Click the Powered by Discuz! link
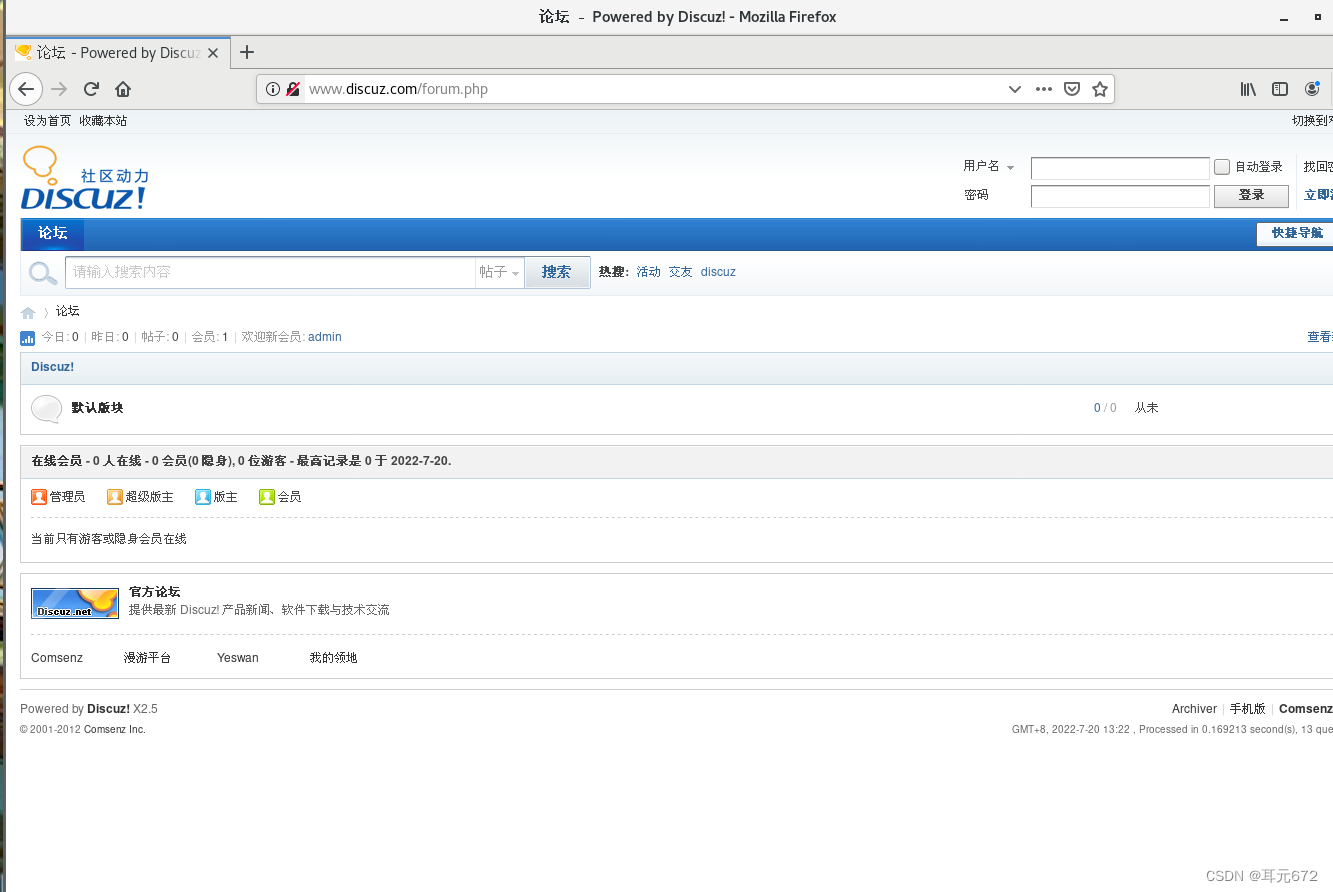 tap(108, 709)
